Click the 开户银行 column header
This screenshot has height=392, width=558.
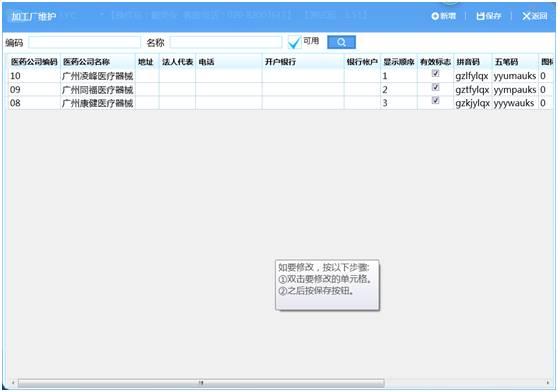(303, 62)
